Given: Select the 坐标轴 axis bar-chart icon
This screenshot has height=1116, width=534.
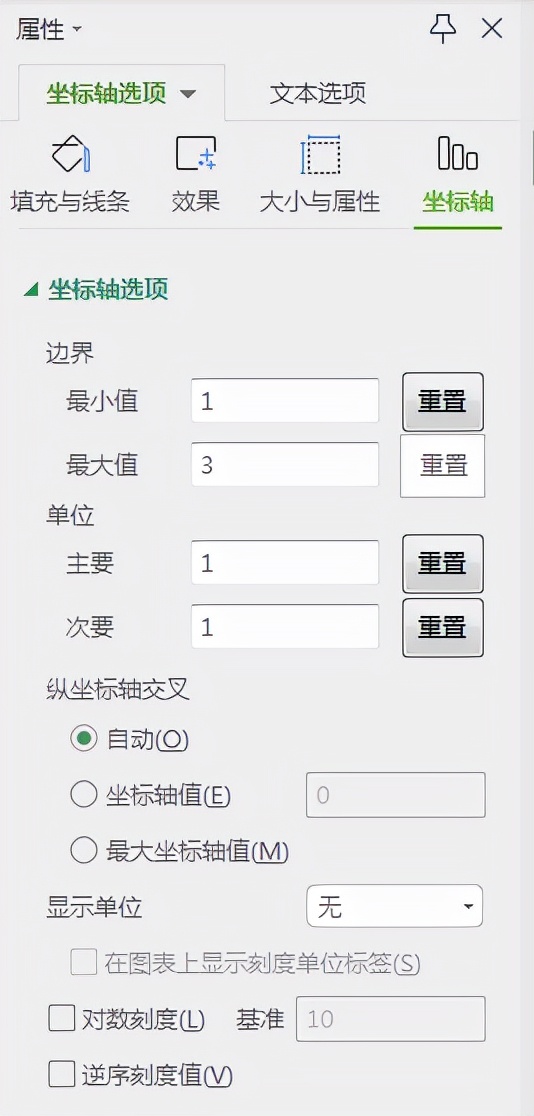Looking at the screenshot, I should coord(458,153).
